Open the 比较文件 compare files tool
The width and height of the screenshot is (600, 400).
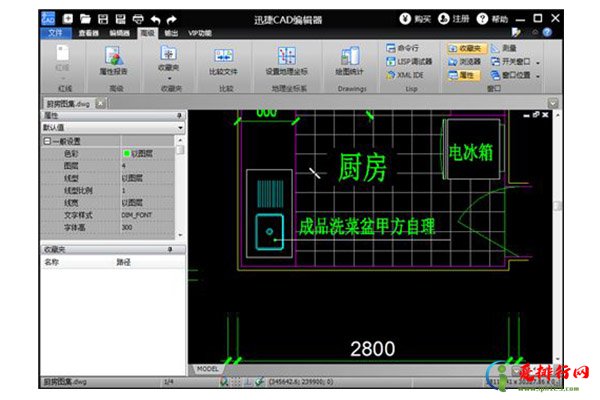point(223,60)
